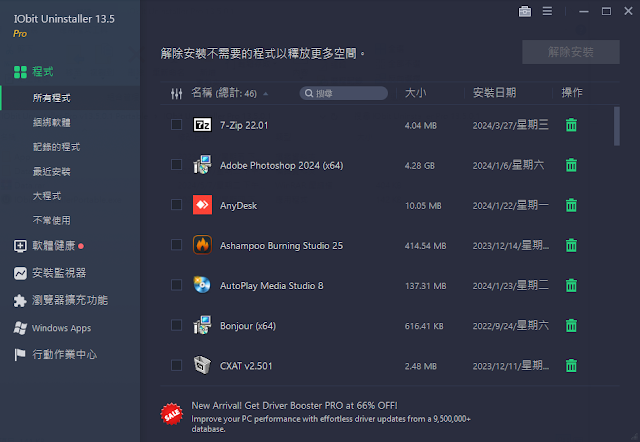Click the 行動作業中心 flag icon
Screen dimensions: 640x442
20,355
